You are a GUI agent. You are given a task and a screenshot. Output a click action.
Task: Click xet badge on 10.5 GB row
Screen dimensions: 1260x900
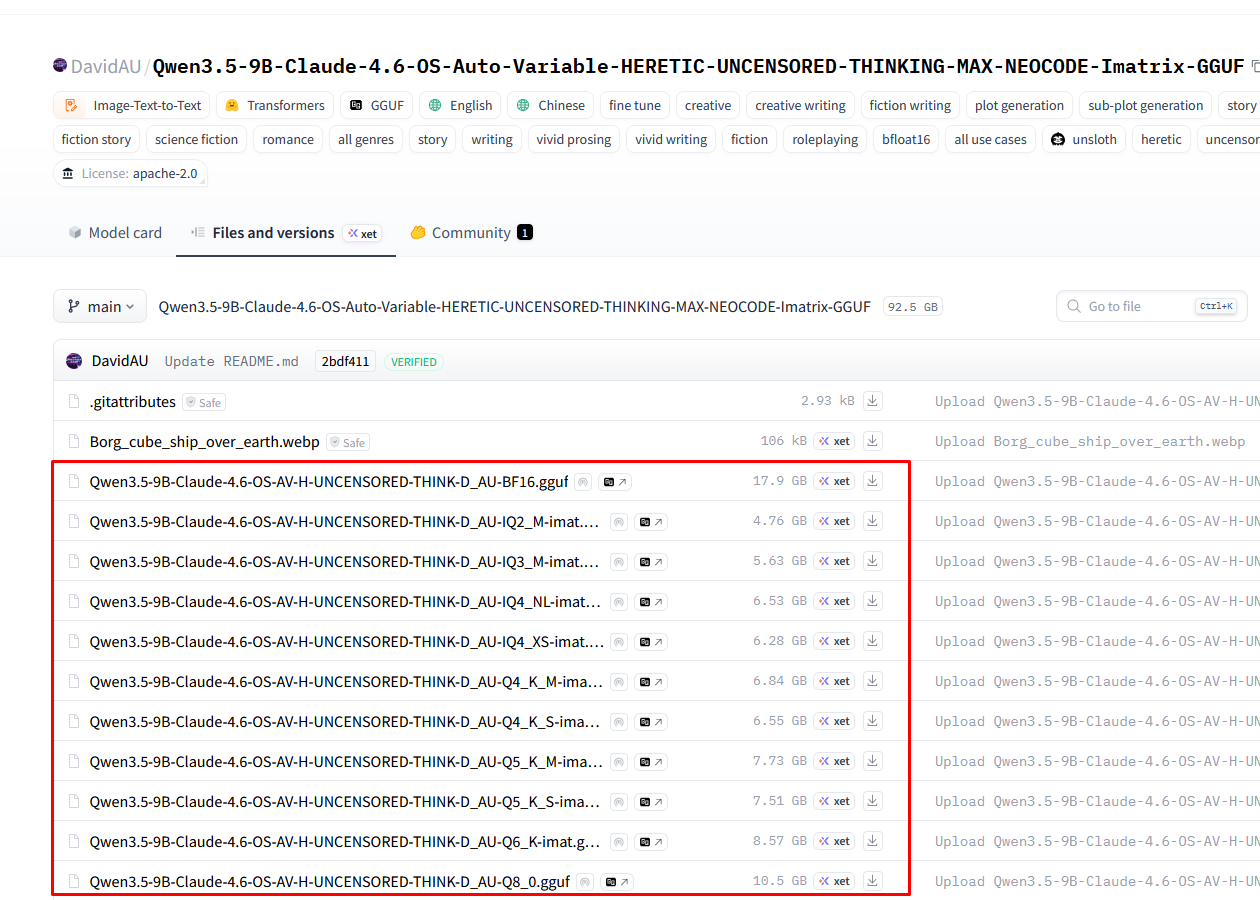835,881
